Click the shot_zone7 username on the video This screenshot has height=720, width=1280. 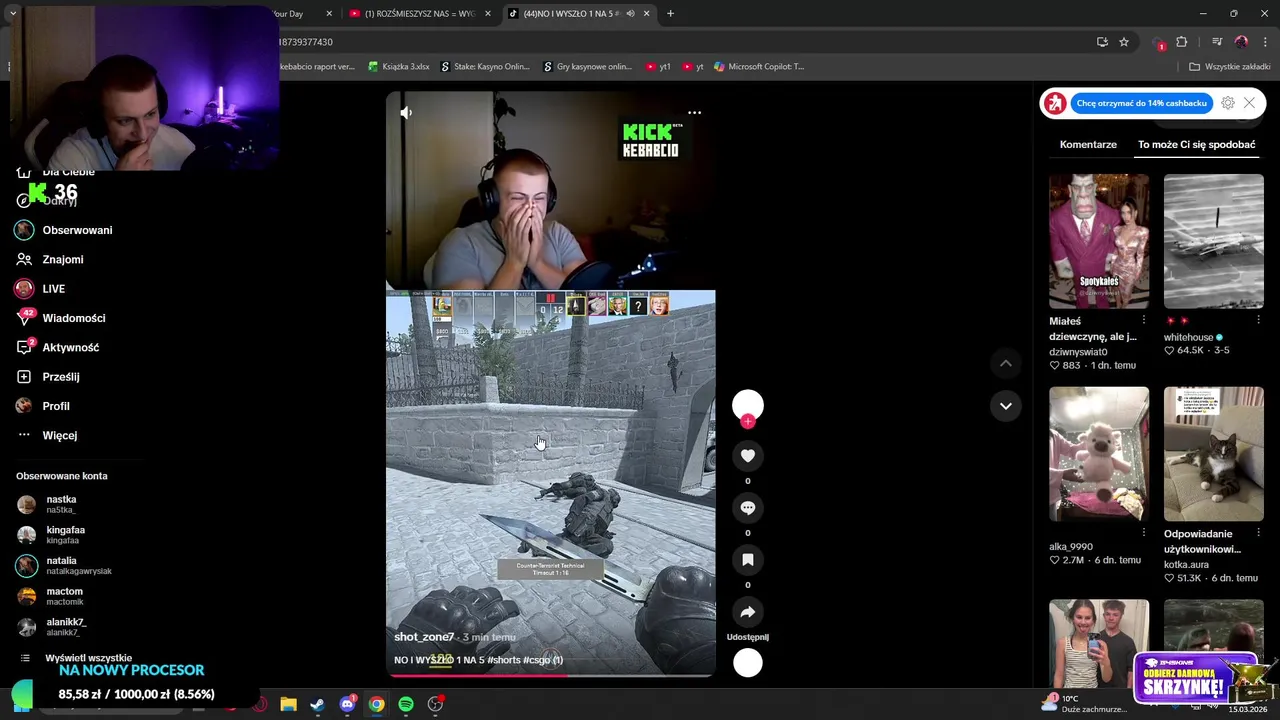pyautogui.click(x=424, y=637)
